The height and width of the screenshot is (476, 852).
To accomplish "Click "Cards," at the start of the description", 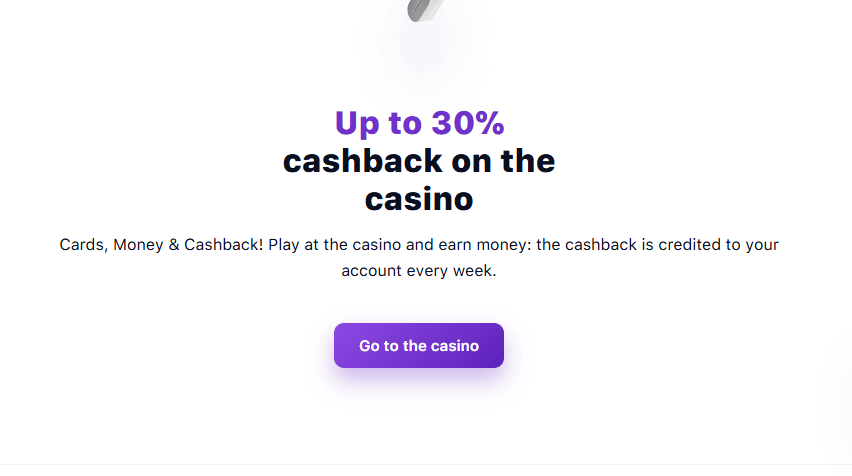I will point(83,245).
